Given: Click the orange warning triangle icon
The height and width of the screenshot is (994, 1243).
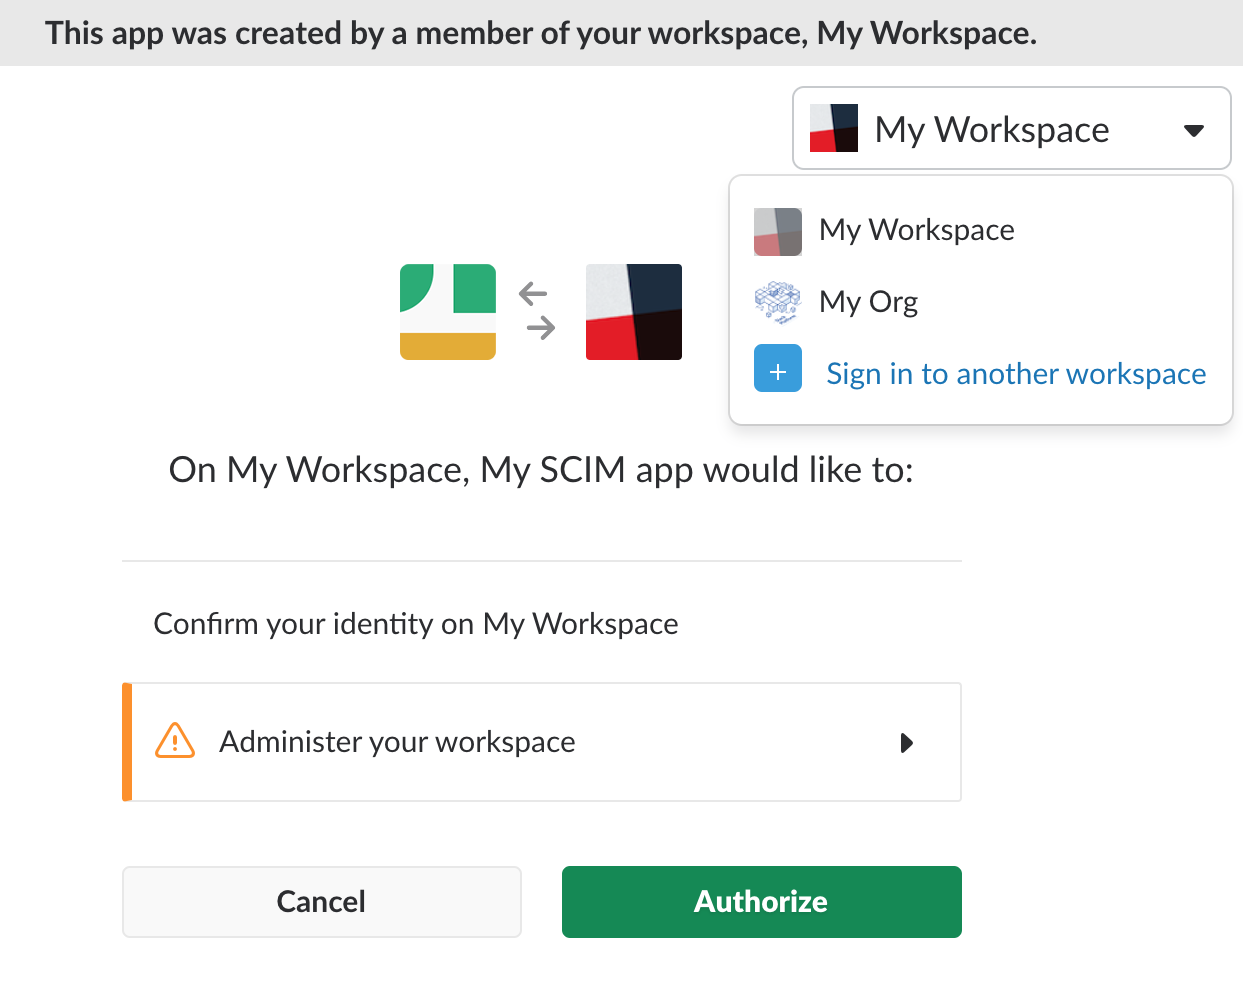Looking at the screenshot, I should click(x=175, y=741).
